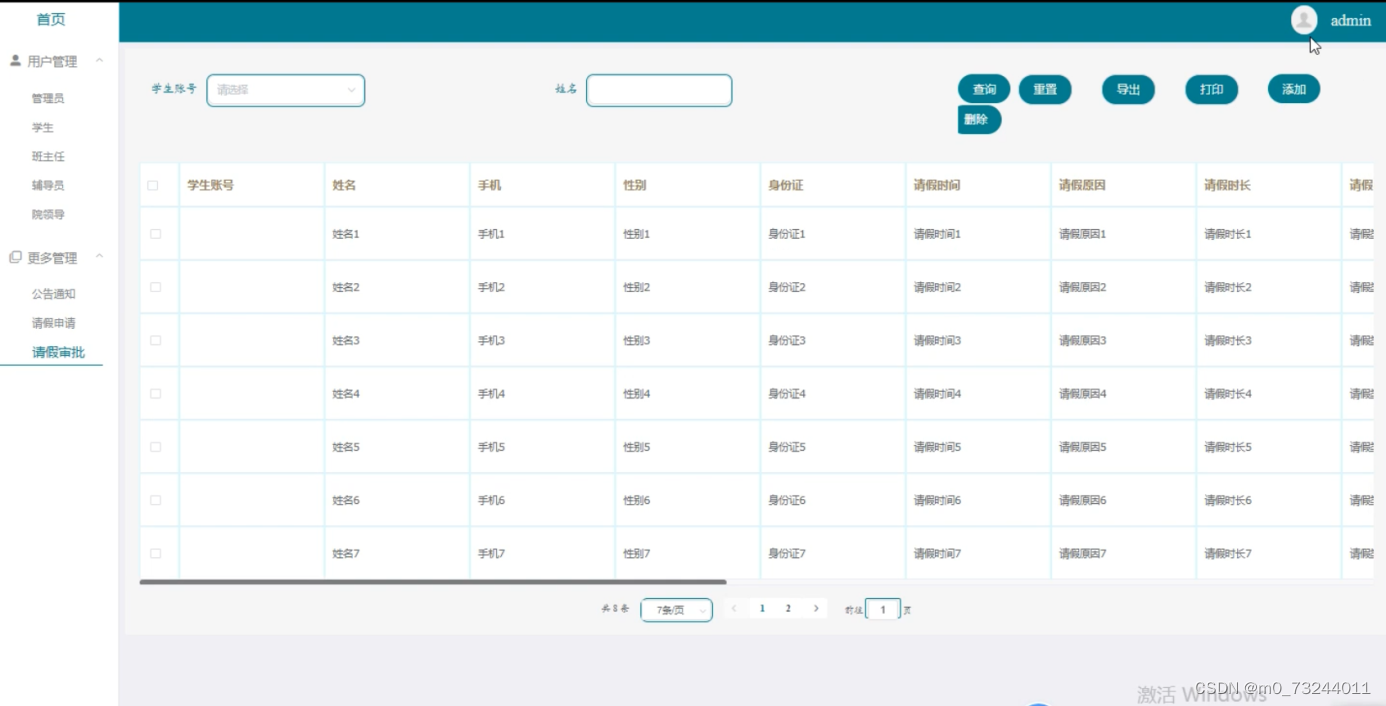
Task: Click the 姓名 search input field
Action: point(659,90)
